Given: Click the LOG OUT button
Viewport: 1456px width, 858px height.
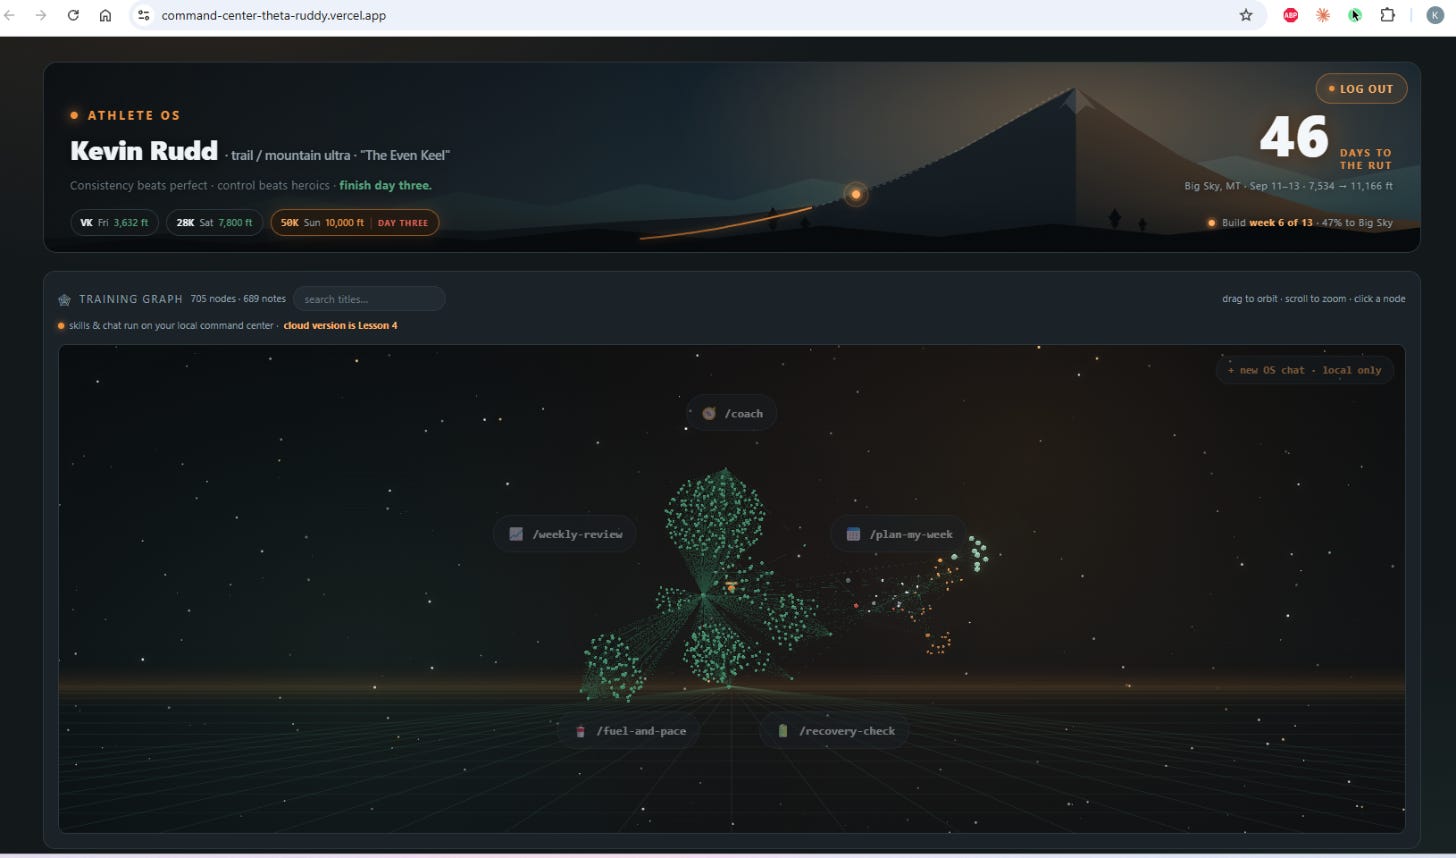Looking at the screenshot, I should (x=1361, y=89).
